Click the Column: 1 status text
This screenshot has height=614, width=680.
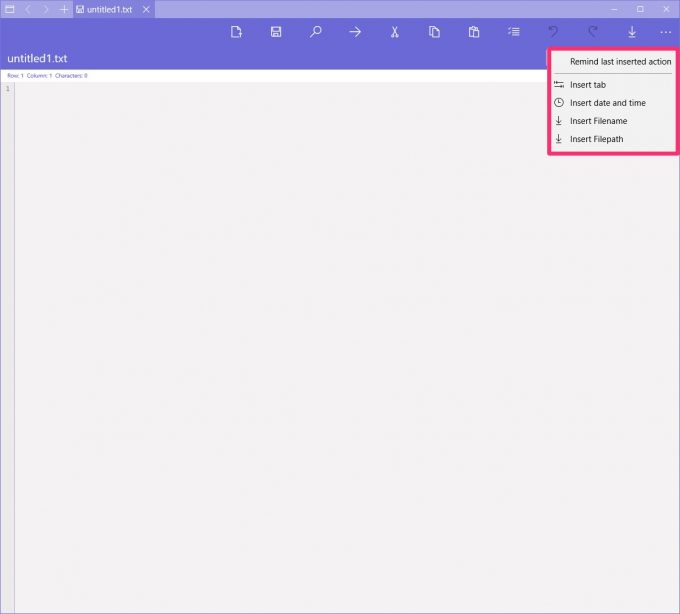coord(39,75)
